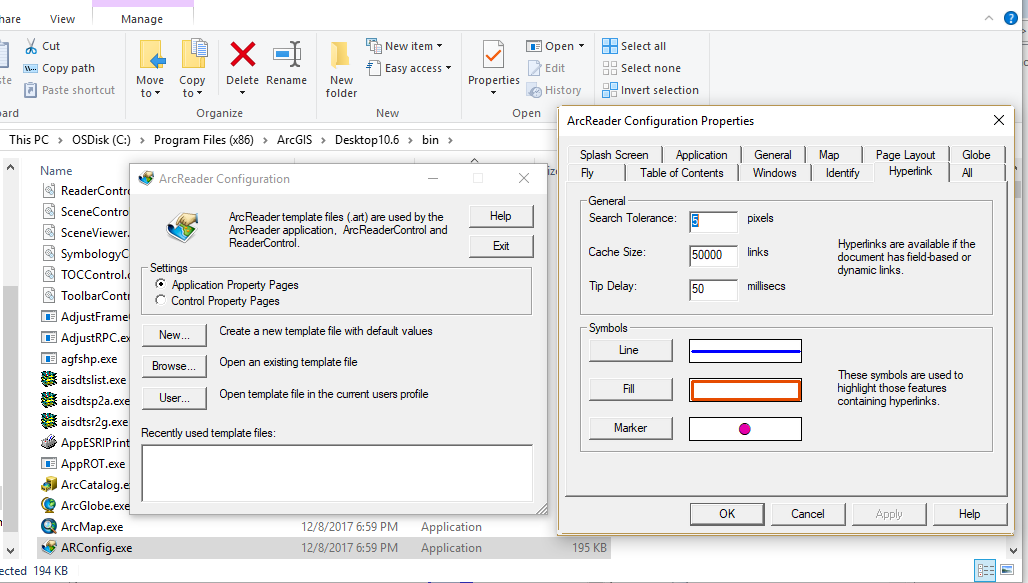The height and width of the screenshot is (583, 1028).
Task: Click the ArcCatalog.exe file icon
Action: 49,484
